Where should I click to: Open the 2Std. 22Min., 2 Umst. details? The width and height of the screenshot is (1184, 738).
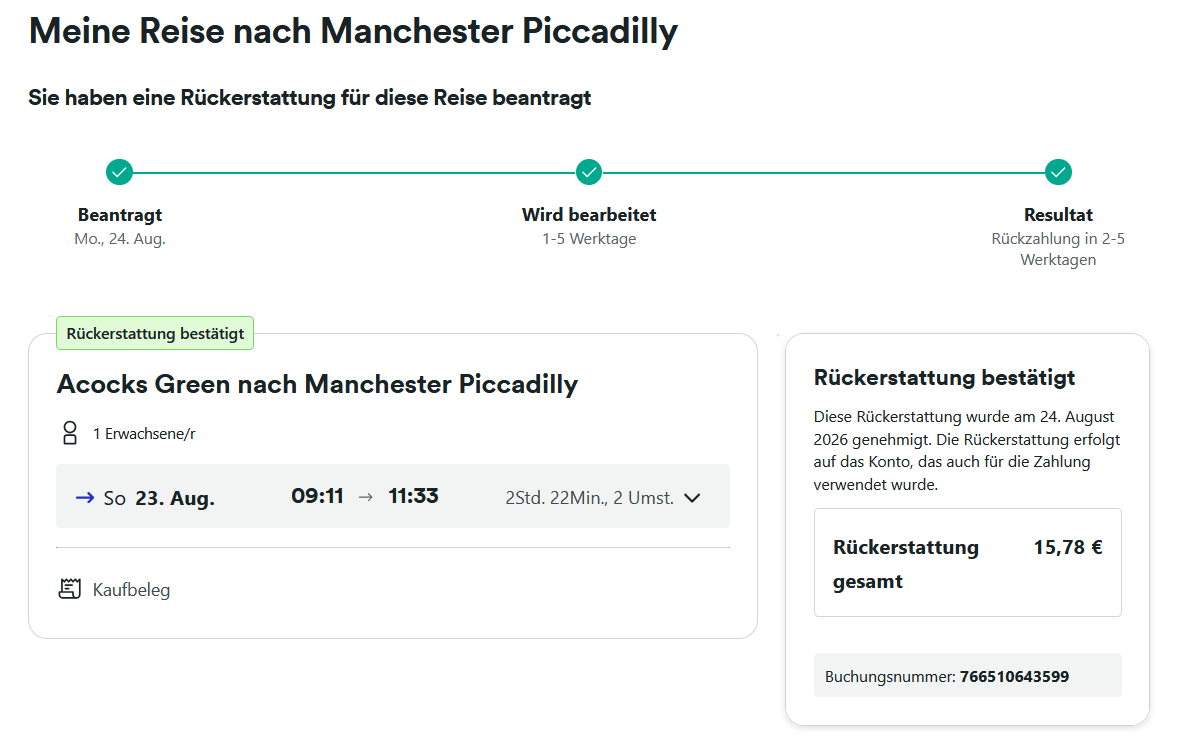coord(589,498)
